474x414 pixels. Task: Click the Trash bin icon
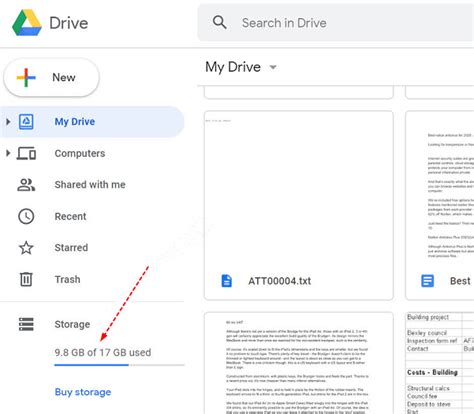(26, 279)
